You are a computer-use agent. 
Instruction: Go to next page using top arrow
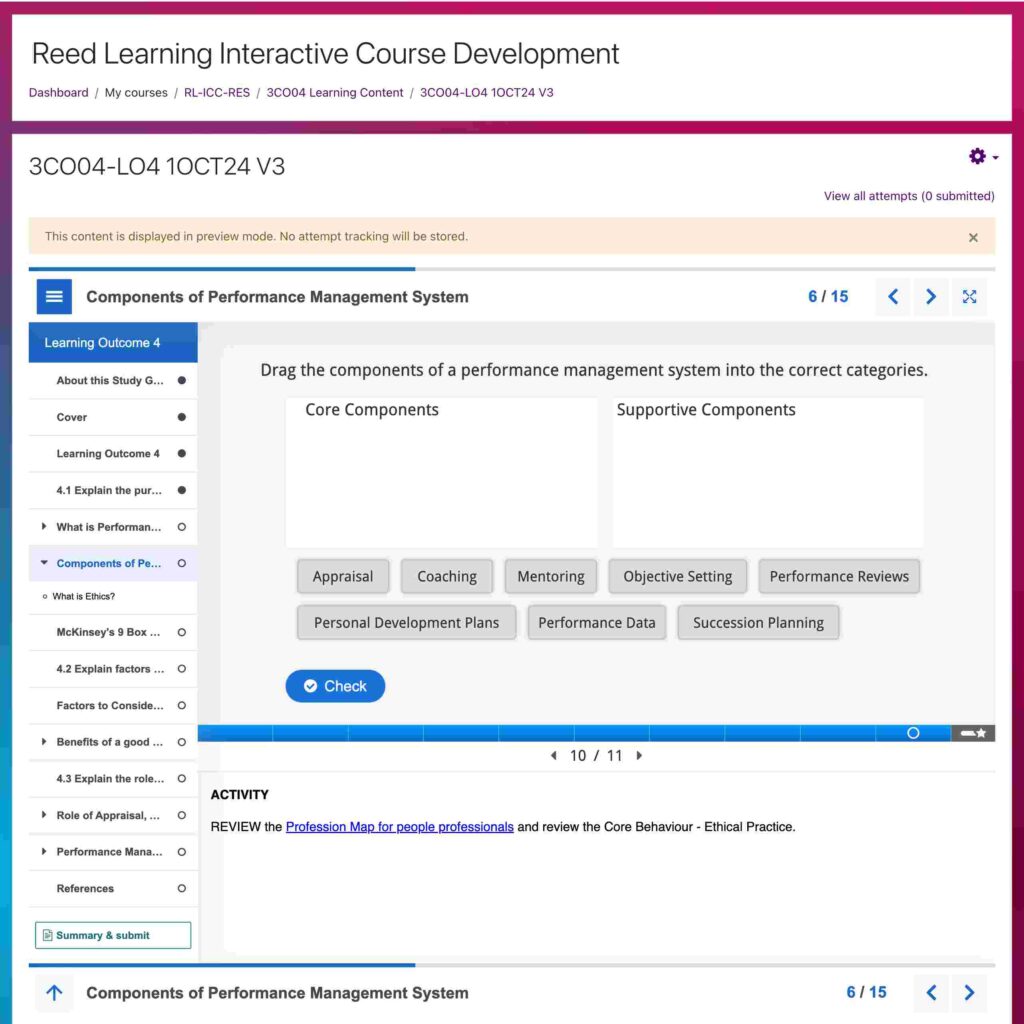[x=931, y=297]
